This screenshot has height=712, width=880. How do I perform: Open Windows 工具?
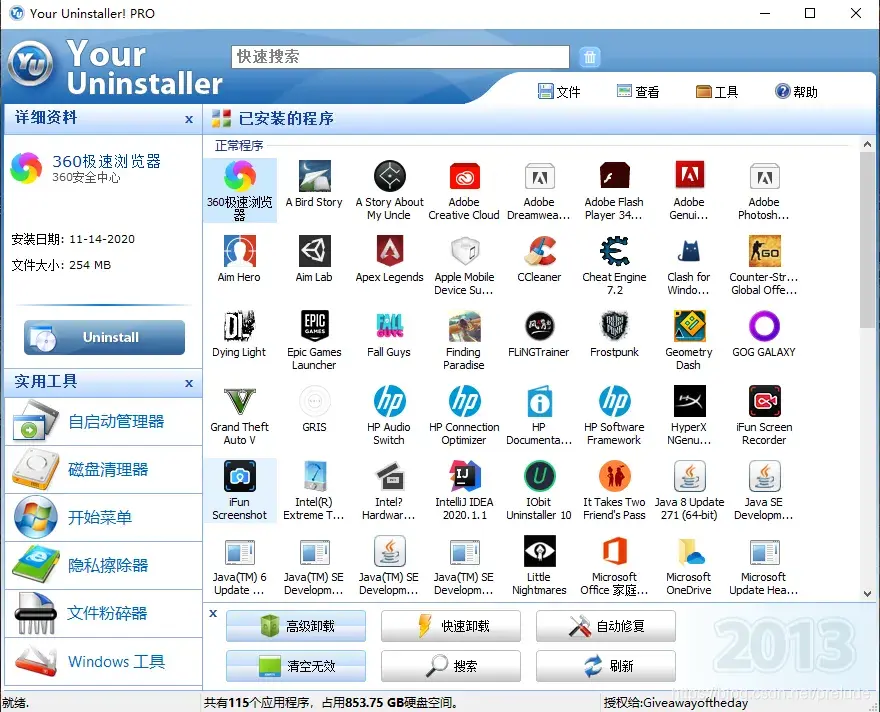click(x=103, y=662)
